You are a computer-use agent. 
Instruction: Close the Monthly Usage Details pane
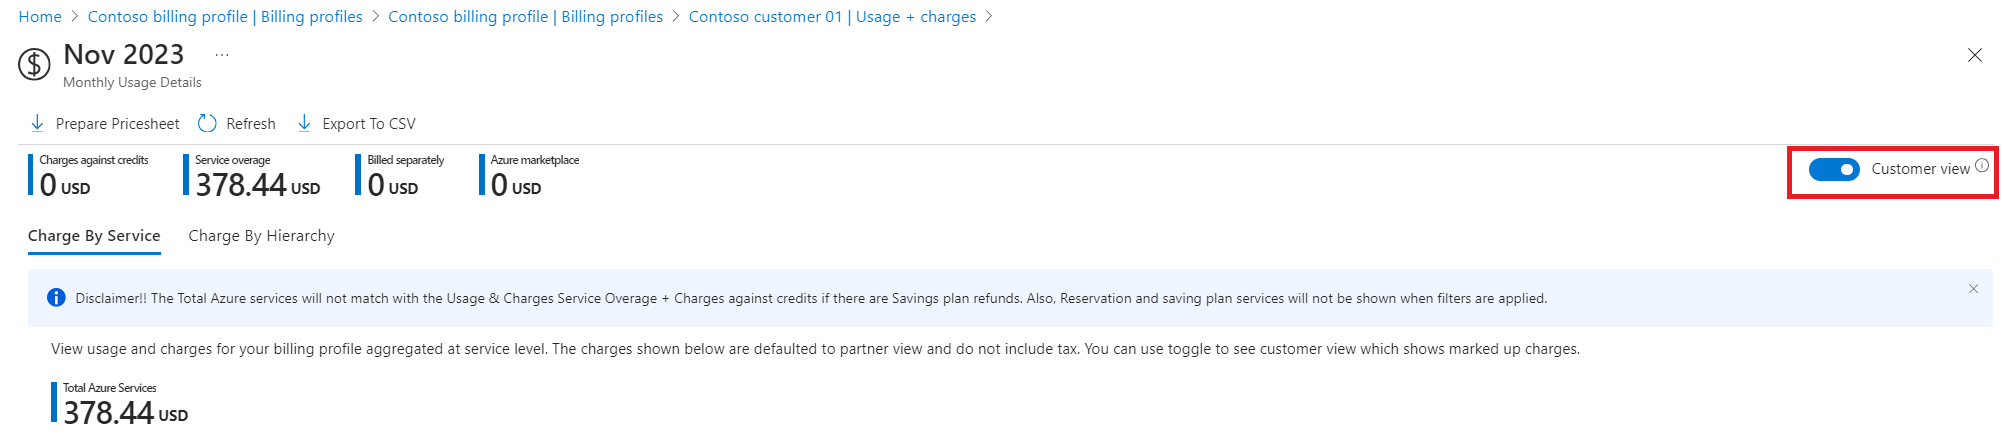[1974, 55]
